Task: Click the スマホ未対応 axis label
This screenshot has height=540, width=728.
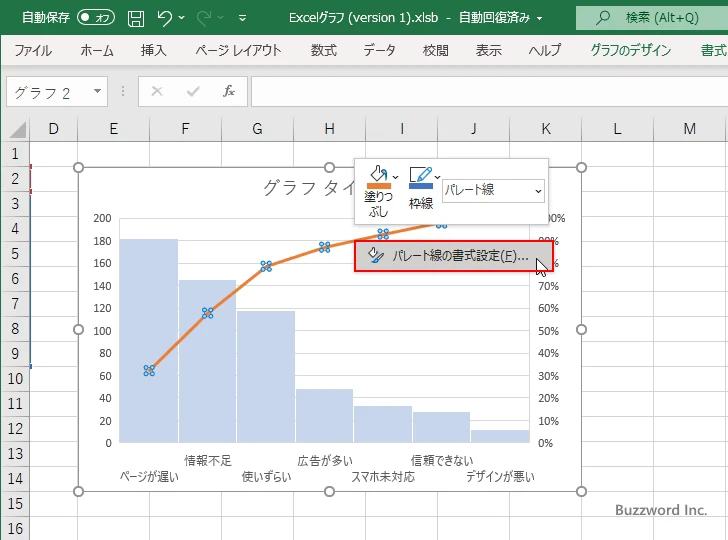Action: pyautogui.click(x=383, y=477)
